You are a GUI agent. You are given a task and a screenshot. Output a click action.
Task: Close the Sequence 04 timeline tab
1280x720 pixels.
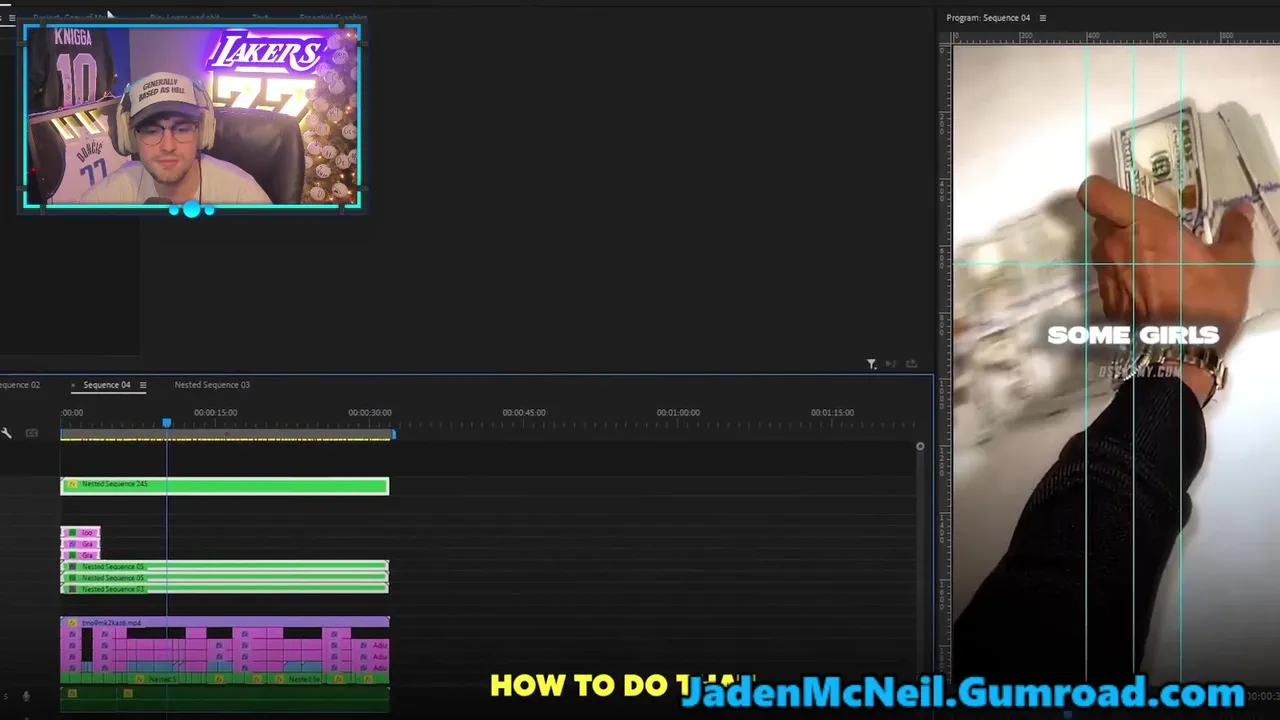coord(73,385)
